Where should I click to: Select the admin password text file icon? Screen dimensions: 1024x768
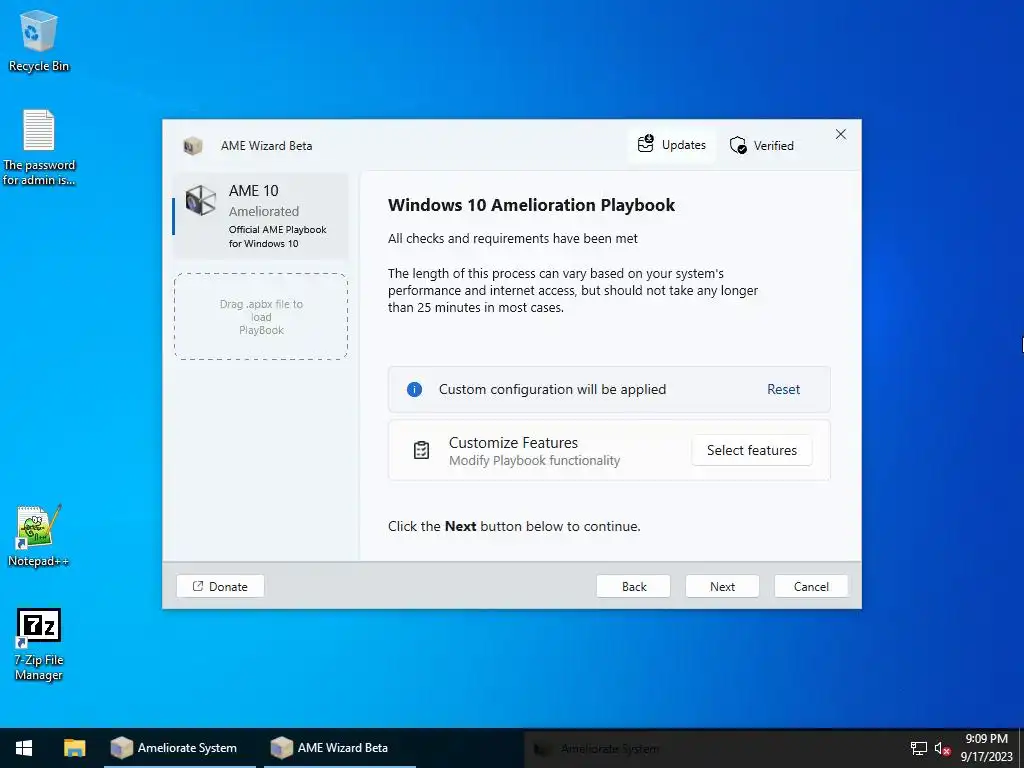coord(39,148)
